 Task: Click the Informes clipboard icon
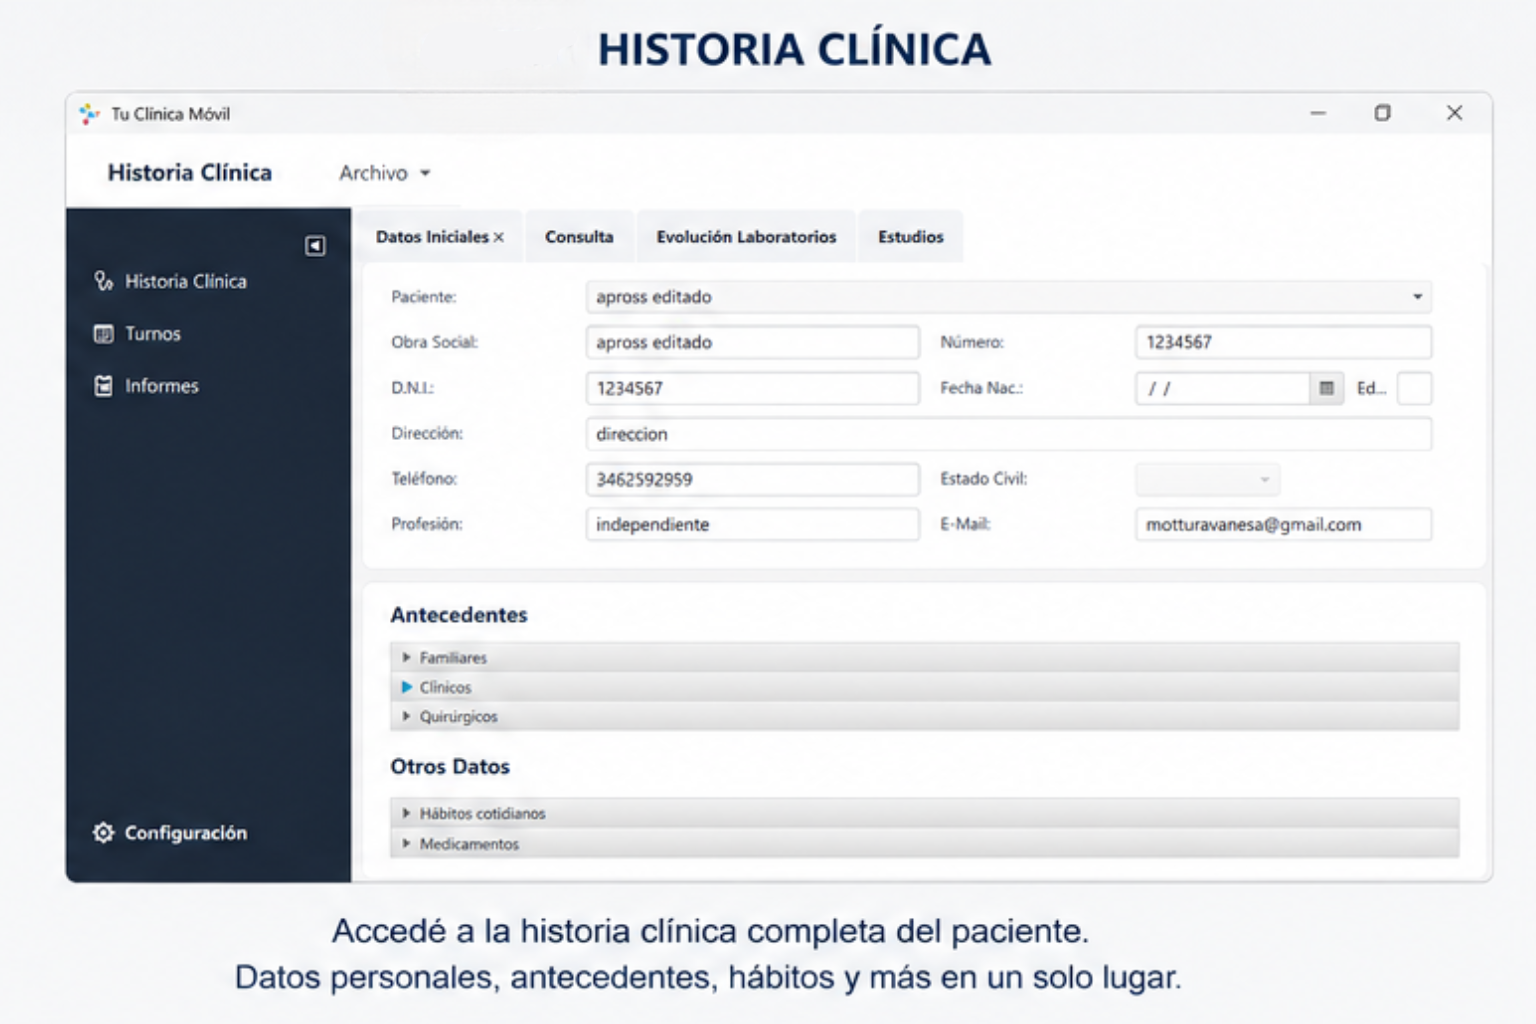click(x=103, y=386)
